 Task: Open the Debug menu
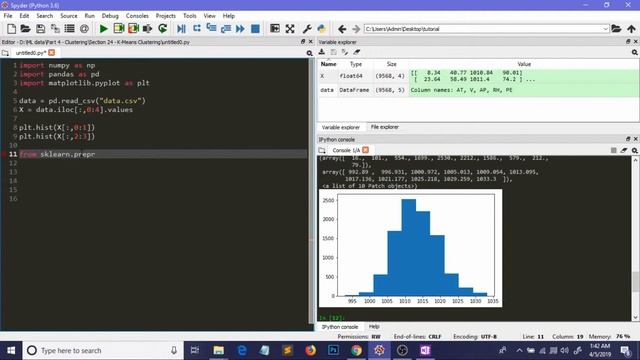[x=110, y=16]
